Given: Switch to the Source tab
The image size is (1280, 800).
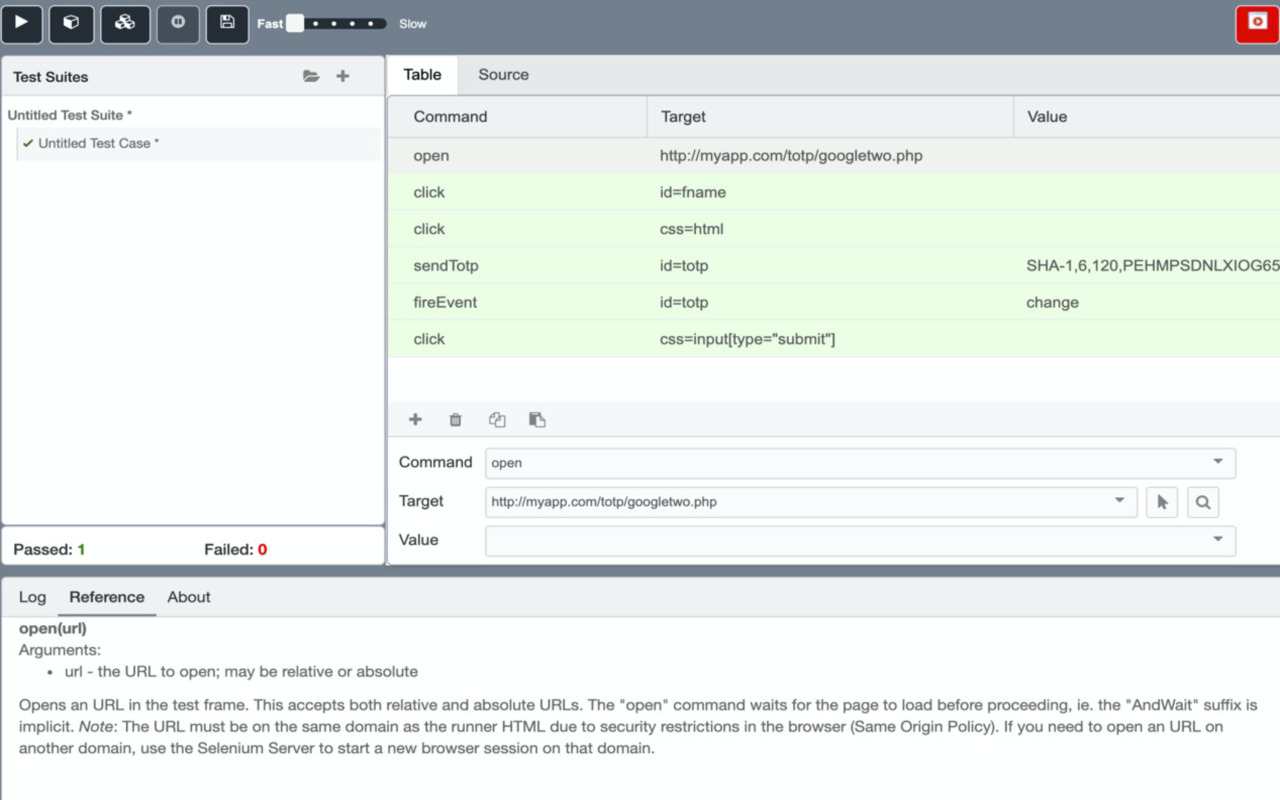Looking at the screenshot, I should tap(503, 74).
